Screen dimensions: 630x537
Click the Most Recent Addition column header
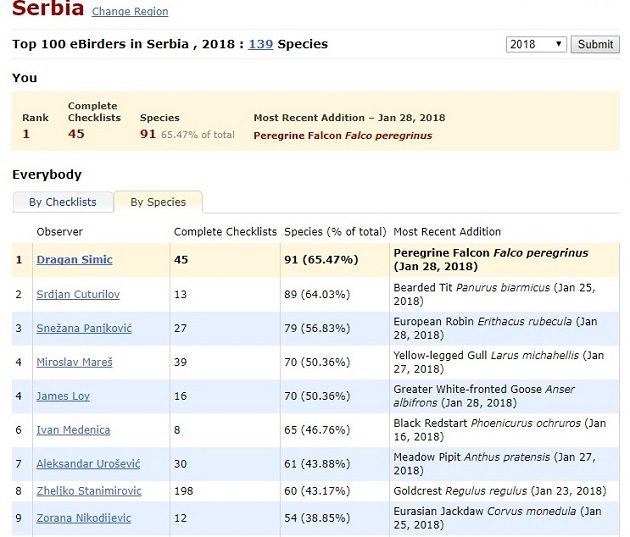(447, 232)
